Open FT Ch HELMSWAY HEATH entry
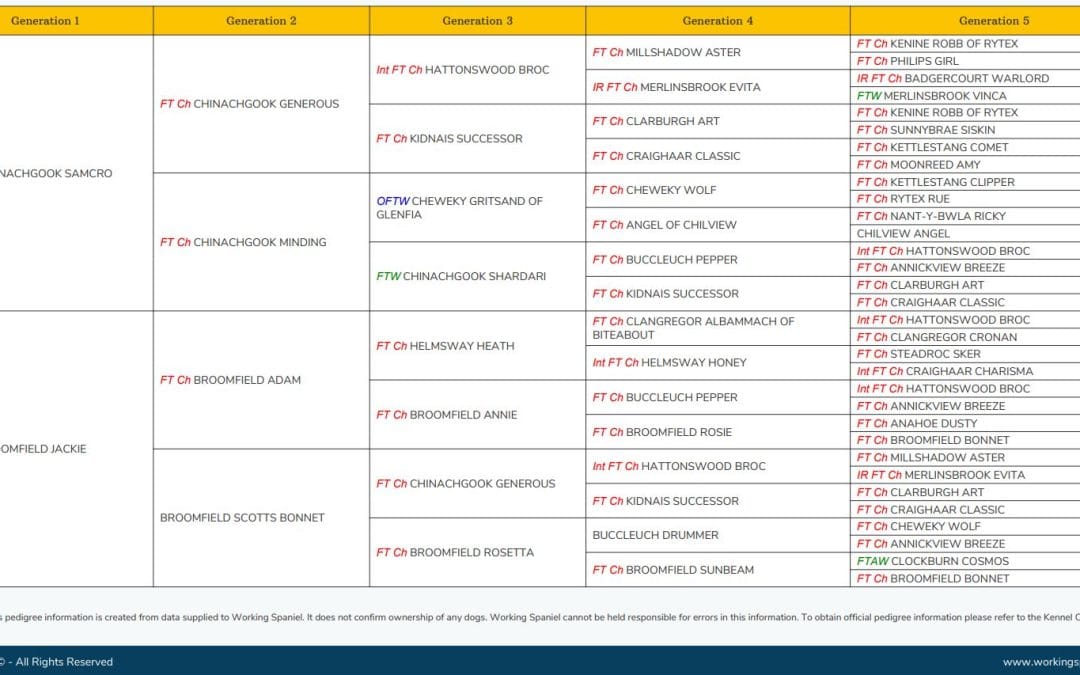Viewport: 1080px width, 675px height. 445,346
